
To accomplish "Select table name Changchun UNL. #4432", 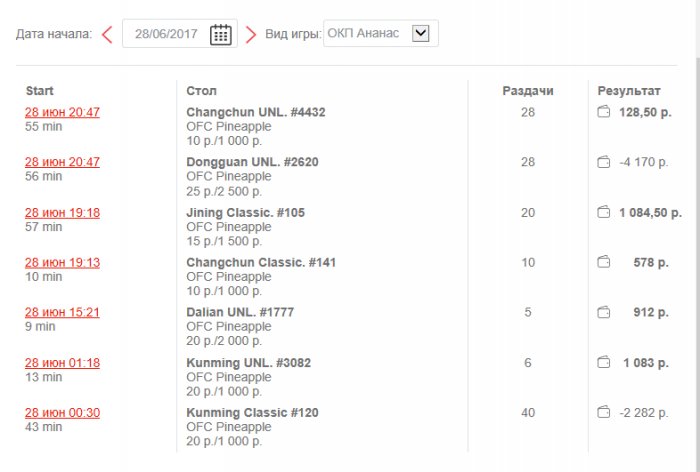I will 256,112.
